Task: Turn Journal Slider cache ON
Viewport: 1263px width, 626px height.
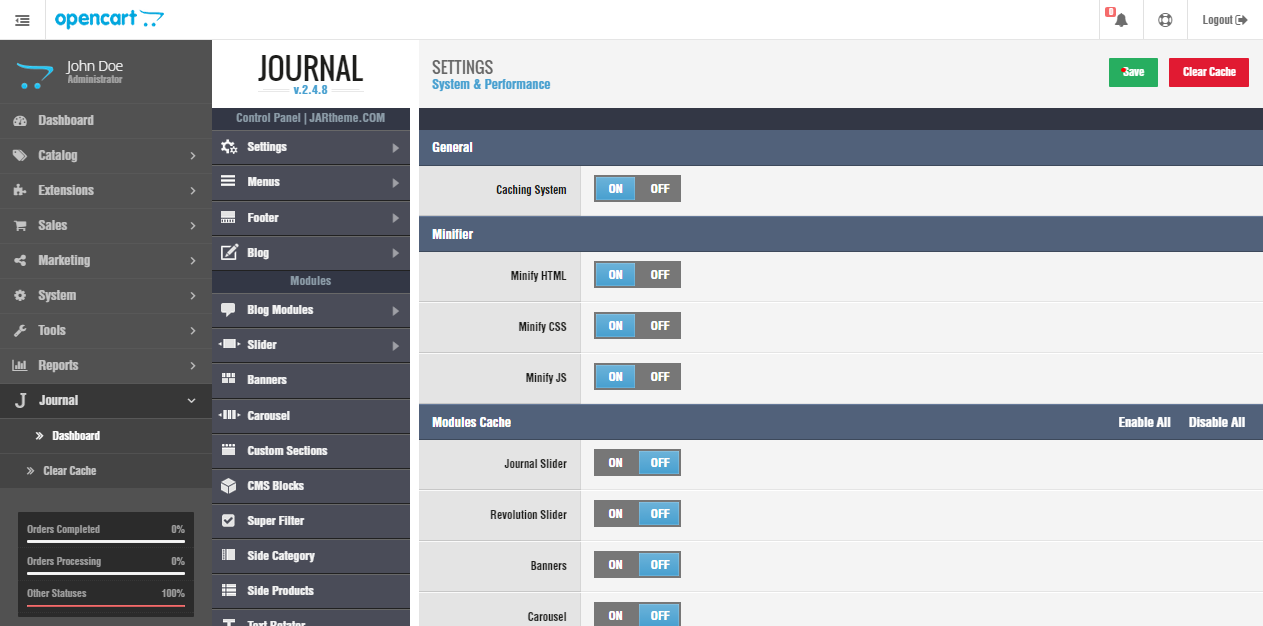Action: point(616,463)
